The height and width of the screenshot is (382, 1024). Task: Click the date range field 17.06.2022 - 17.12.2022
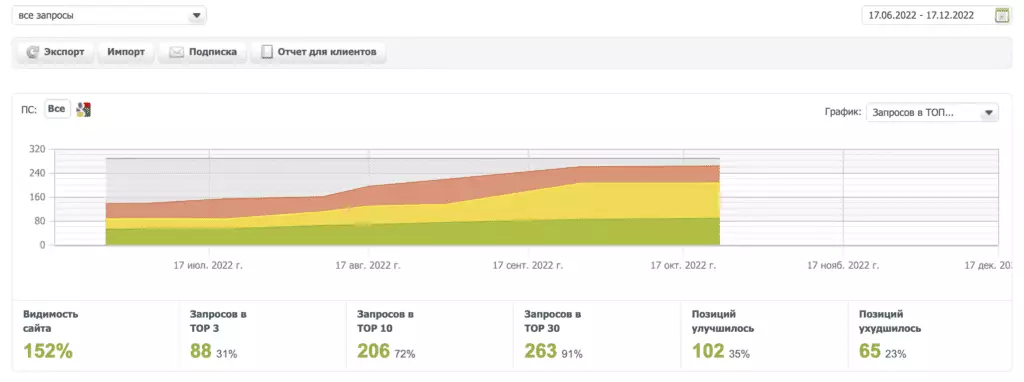(927, 16)
